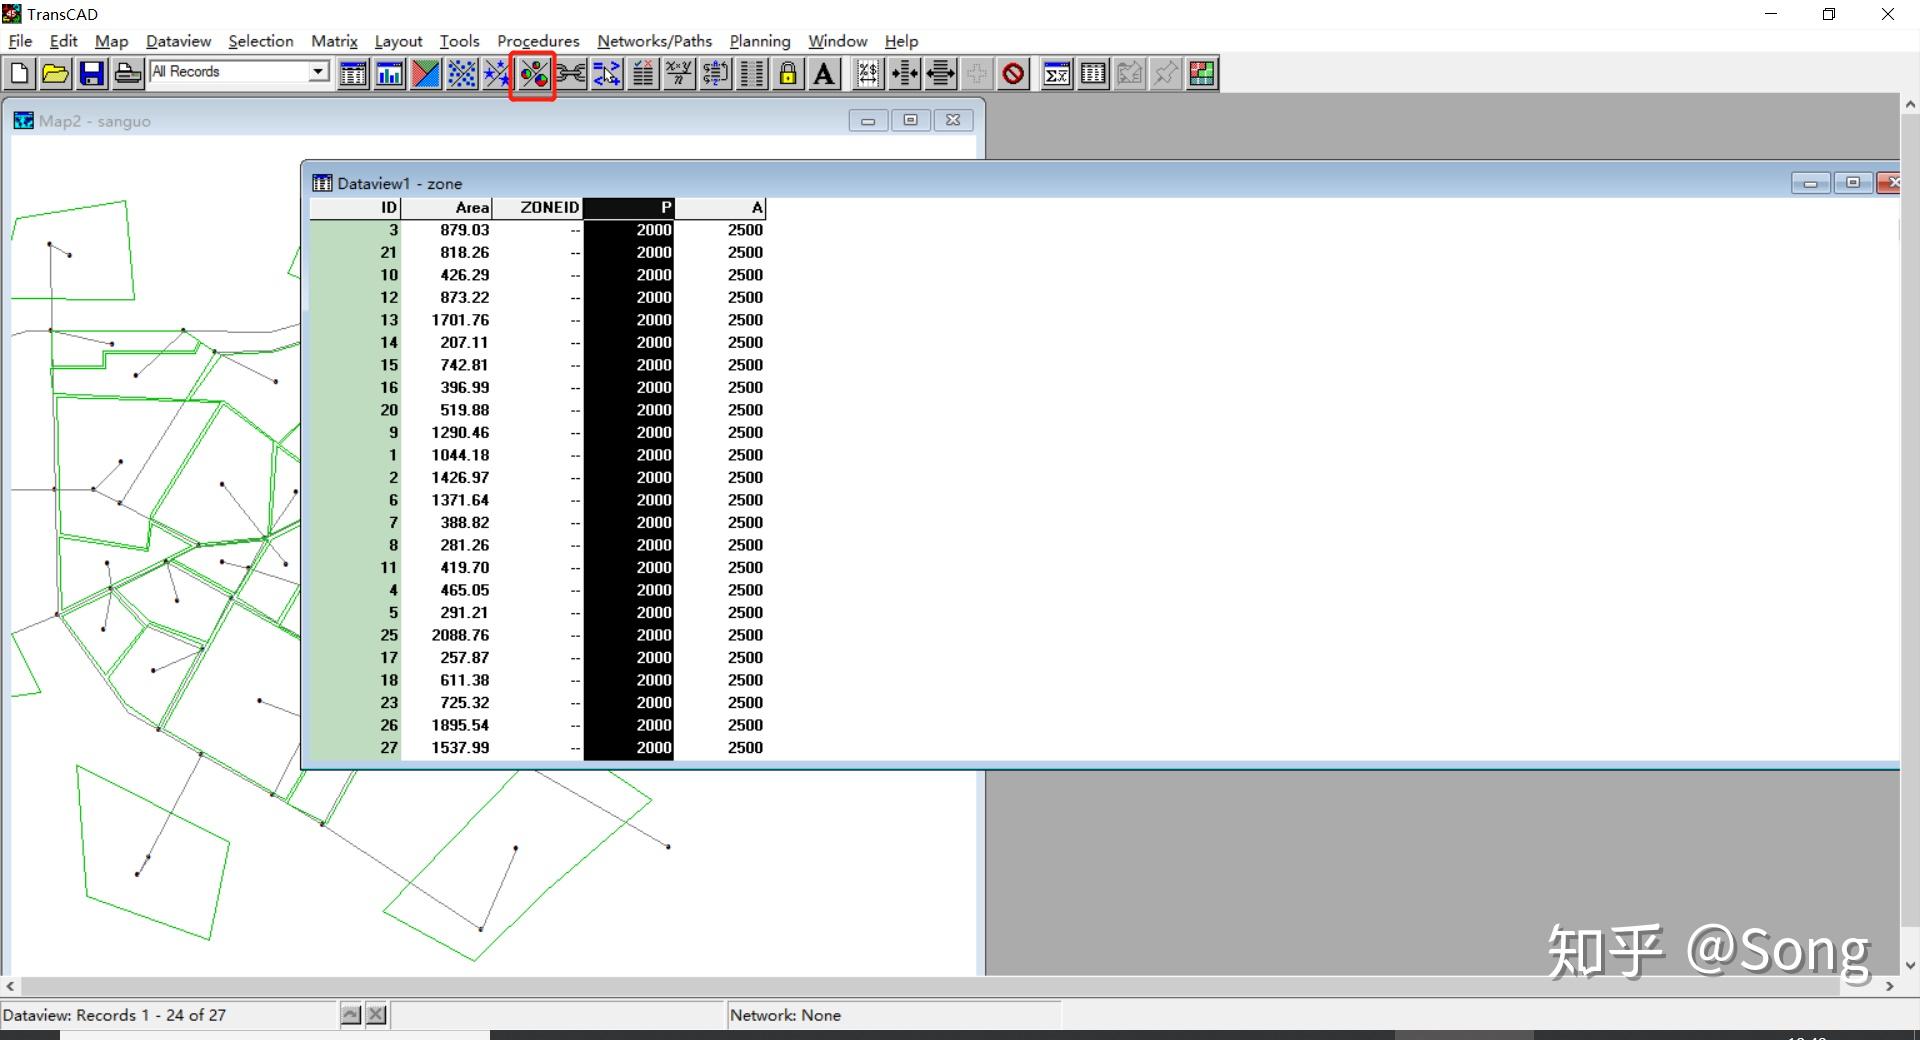Screen dimensions: 1920x1040
Task: Open color theme map wizard icon
Action: tap(425, 73)
